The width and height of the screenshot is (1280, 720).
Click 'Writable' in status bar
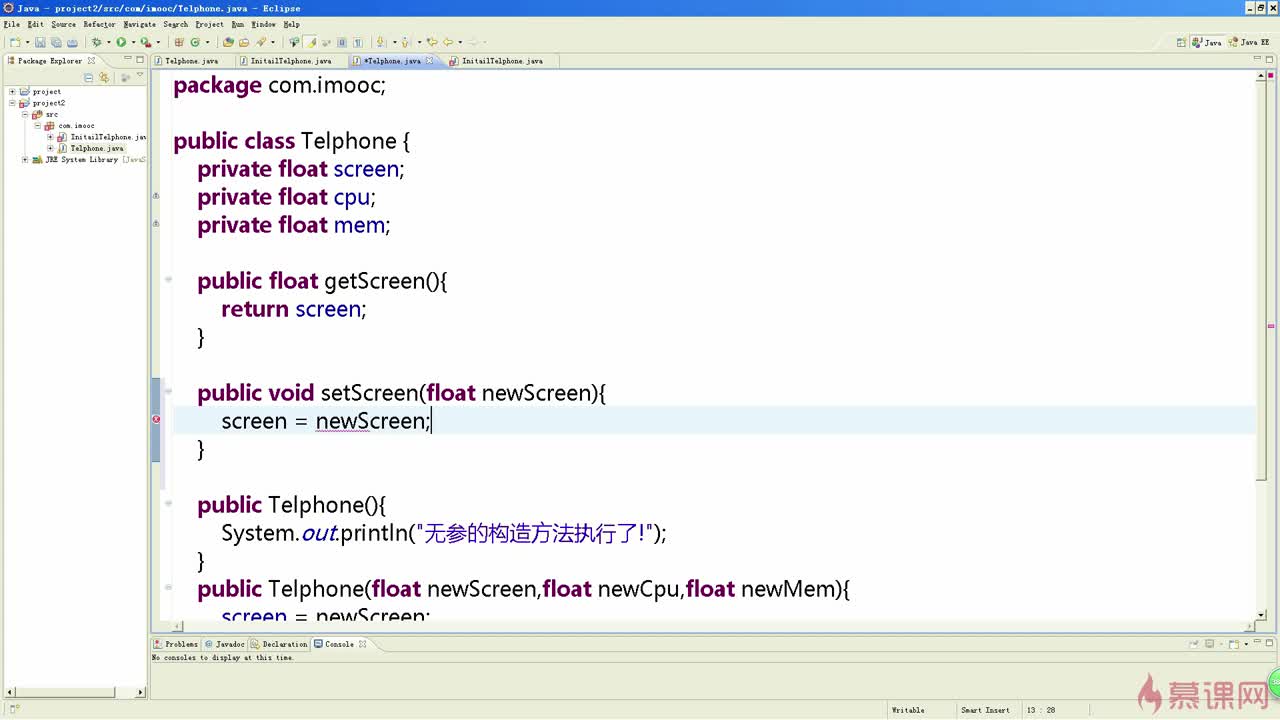pyautogui.click(x=908, y=710)
